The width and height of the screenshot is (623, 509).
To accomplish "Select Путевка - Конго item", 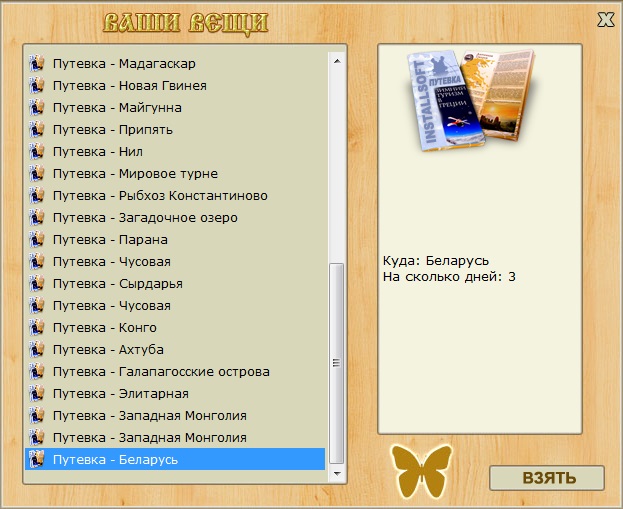I will pyautogui.click(x=175, y=327).
